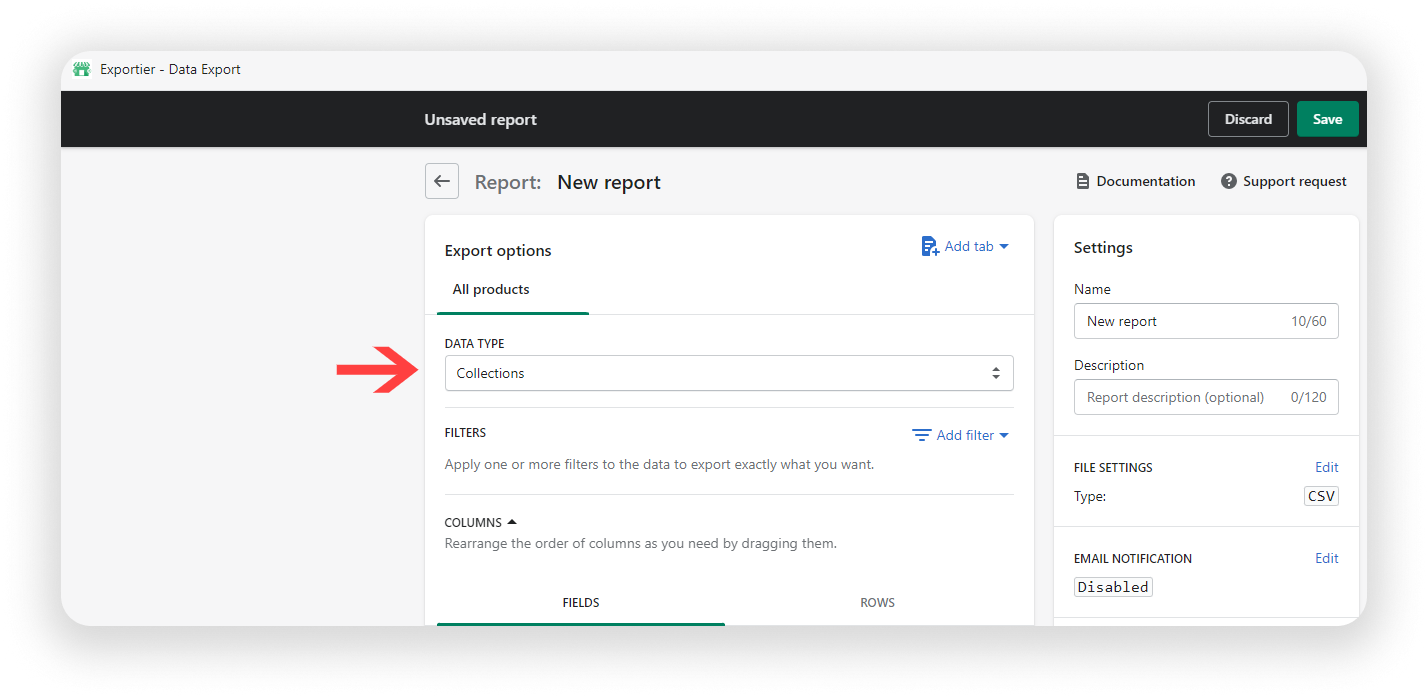Screen dimensions: 1428x697
Task: Open the Add filter dropdown
Action: (x=965, y=435)
